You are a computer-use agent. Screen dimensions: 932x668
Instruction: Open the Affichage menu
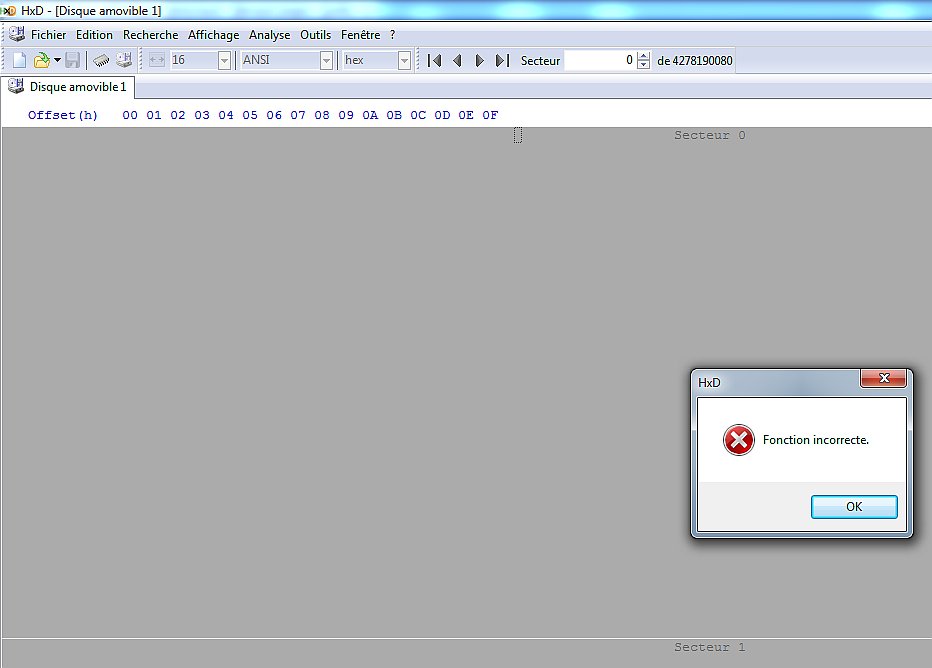pyautogui.click(x=213, y=35)
